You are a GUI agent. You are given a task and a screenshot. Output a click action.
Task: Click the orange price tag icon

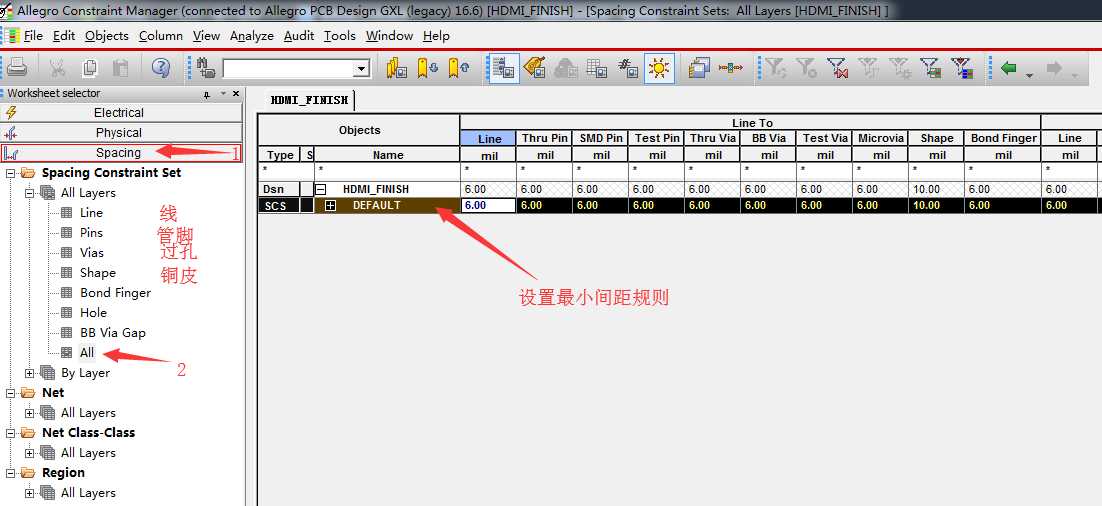534,68
